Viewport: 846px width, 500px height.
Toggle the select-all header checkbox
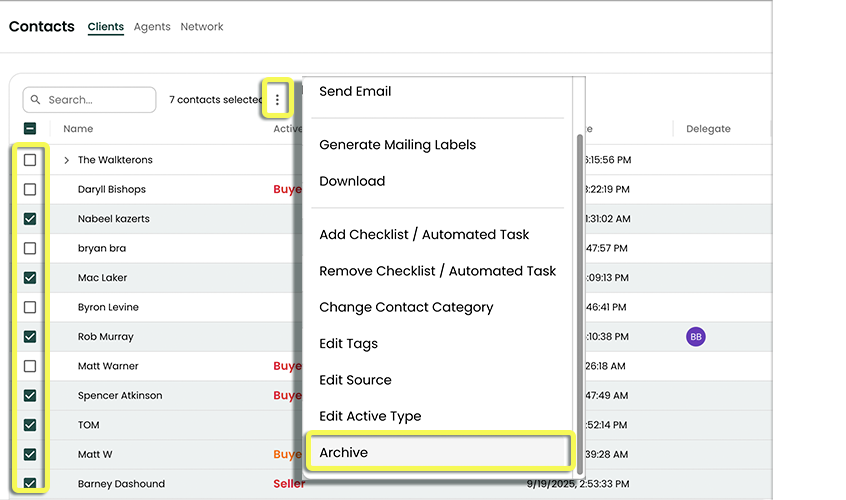[x=30, y=129]
